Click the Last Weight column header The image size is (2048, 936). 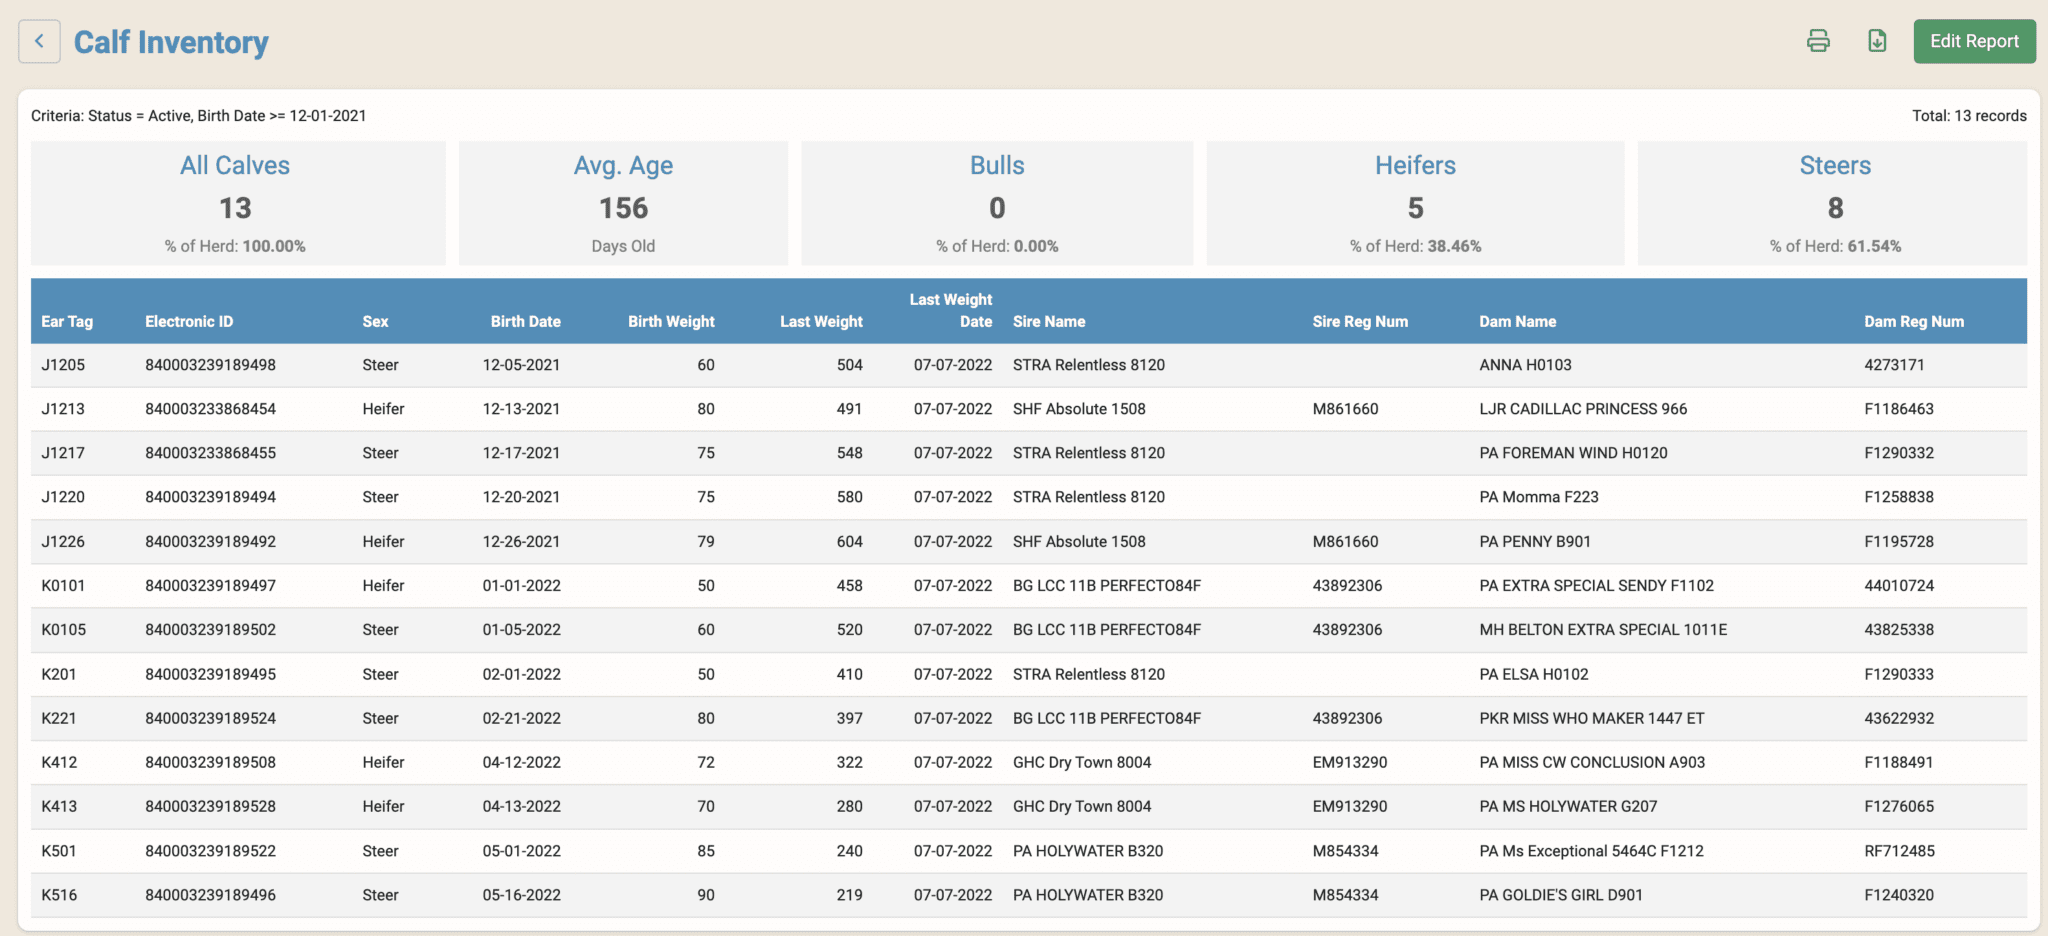pyautogui.click(x=821, y=321)
